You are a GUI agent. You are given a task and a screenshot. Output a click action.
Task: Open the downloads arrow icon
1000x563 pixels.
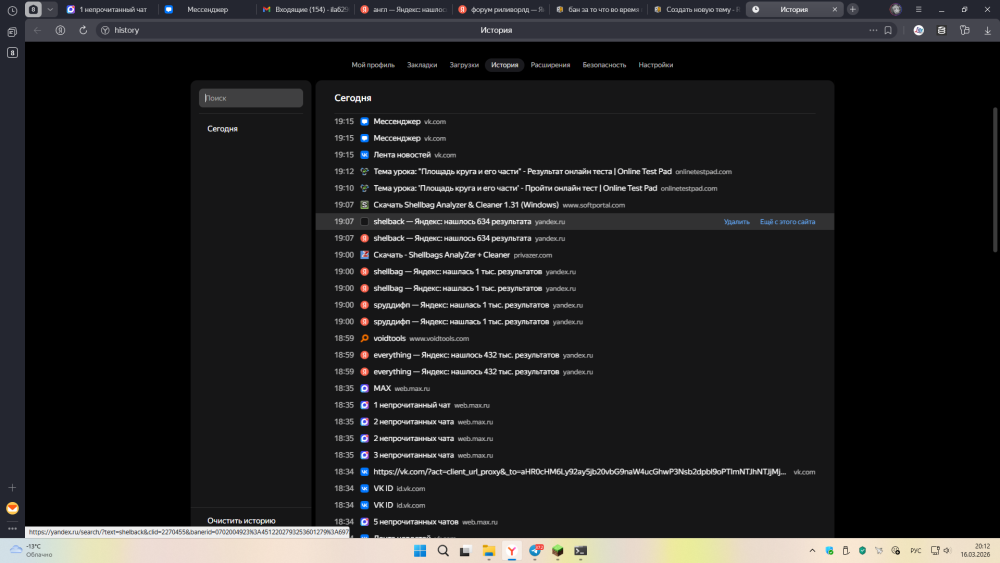(x=987, y=30)
